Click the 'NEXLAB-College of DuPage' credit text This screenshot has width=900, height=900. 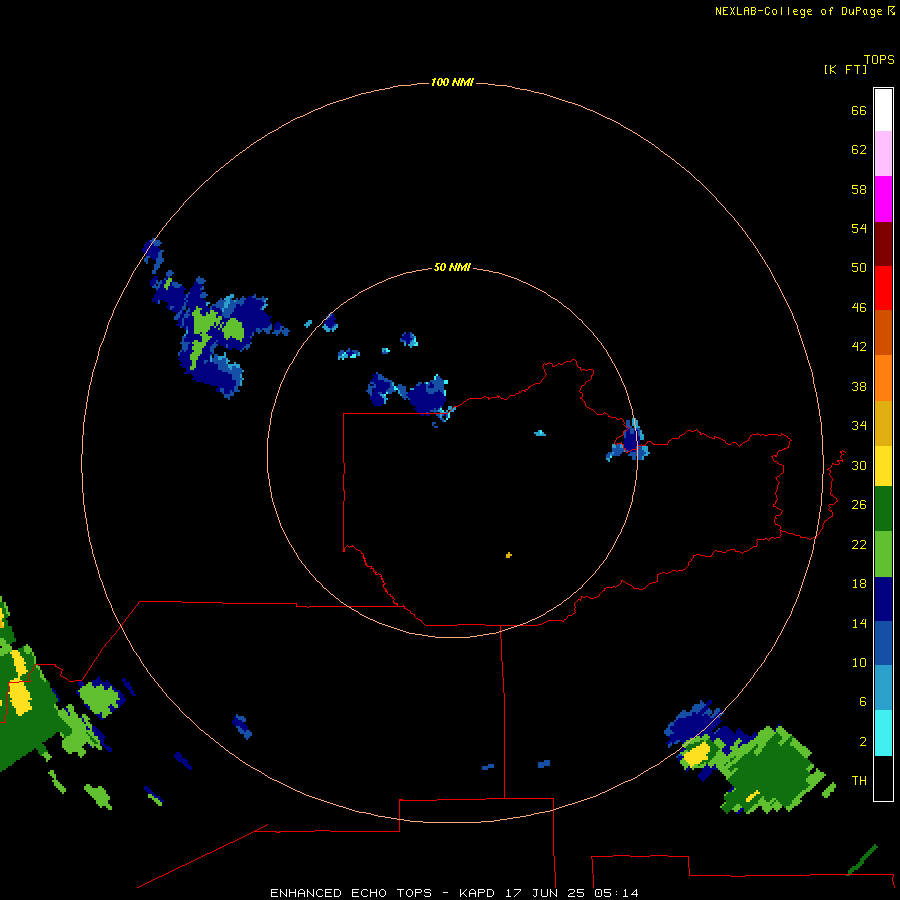coord(798,11)
